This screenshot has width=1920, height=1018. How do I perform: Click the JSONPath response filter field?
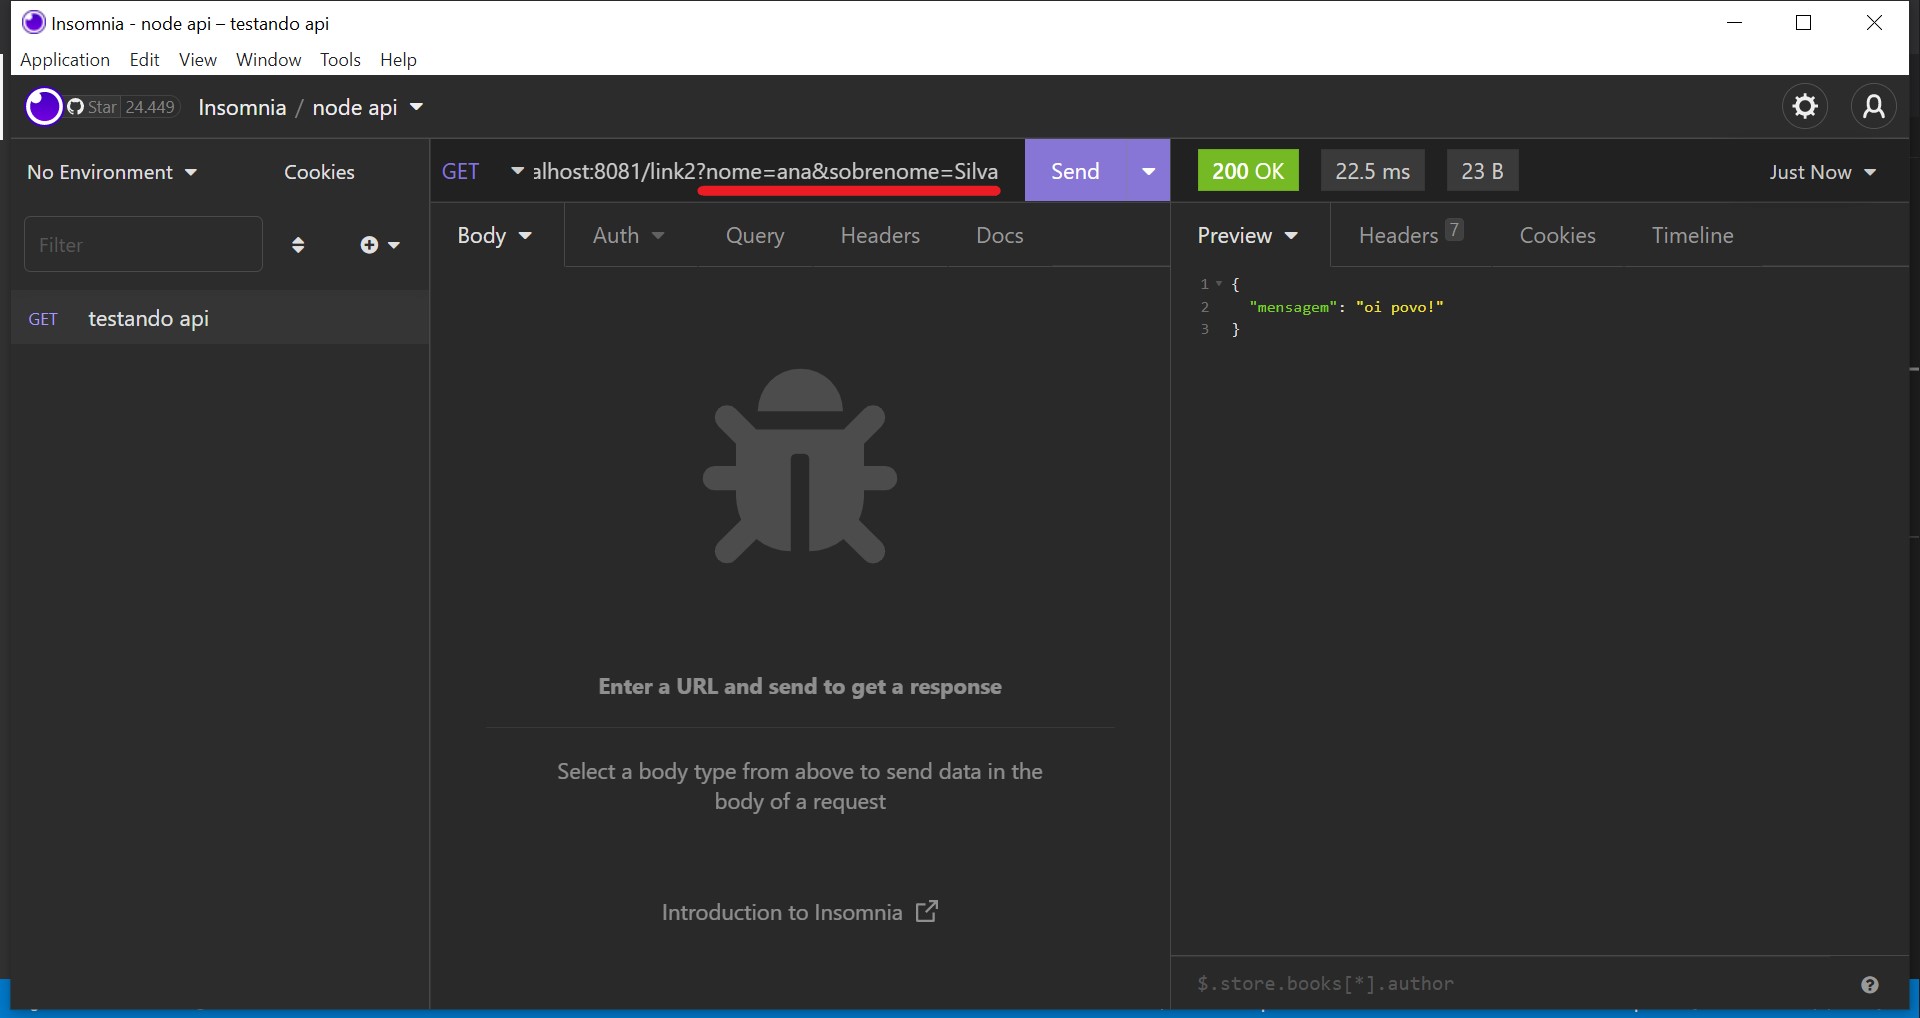point(1515,984)
